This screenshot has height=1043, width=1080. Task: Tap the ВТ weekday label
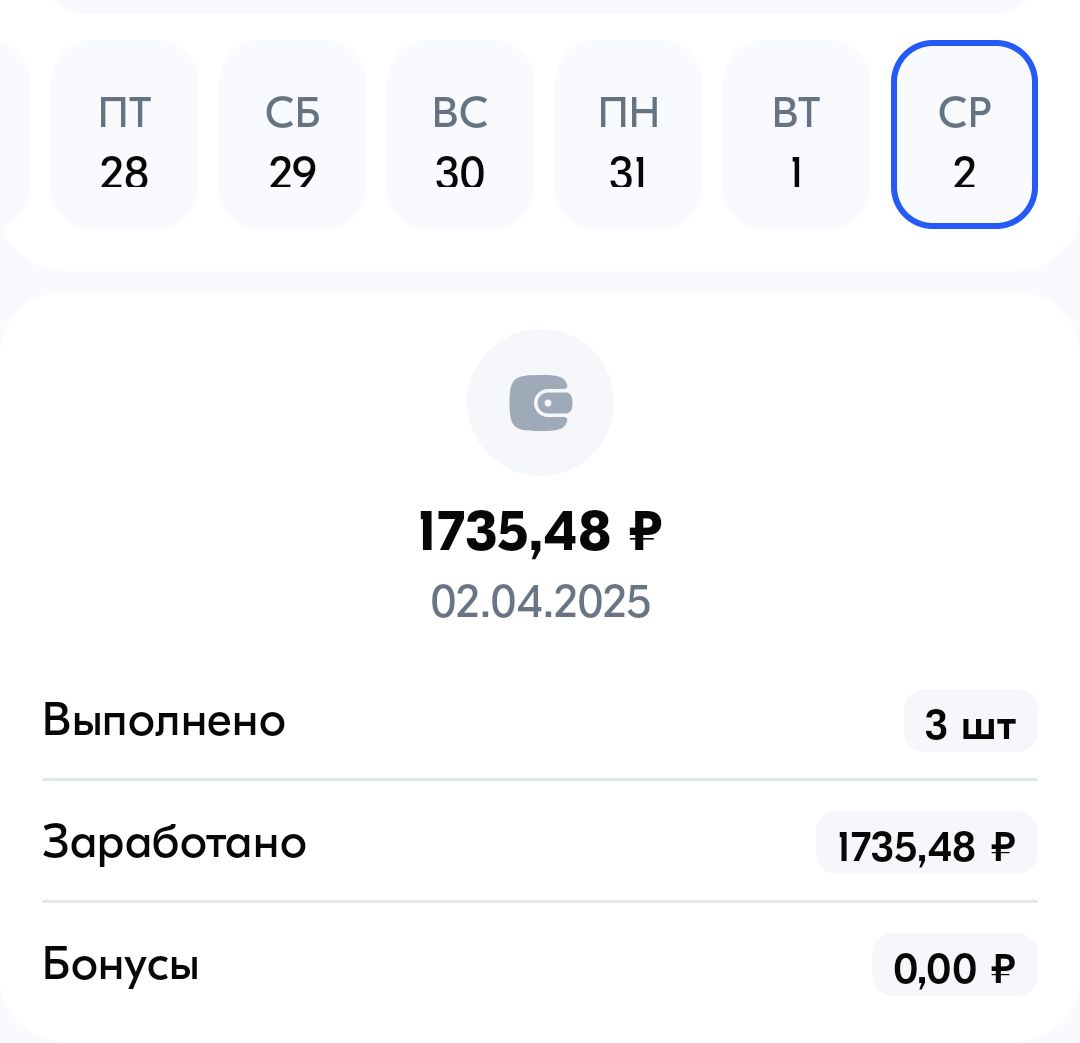click(796, 112)
